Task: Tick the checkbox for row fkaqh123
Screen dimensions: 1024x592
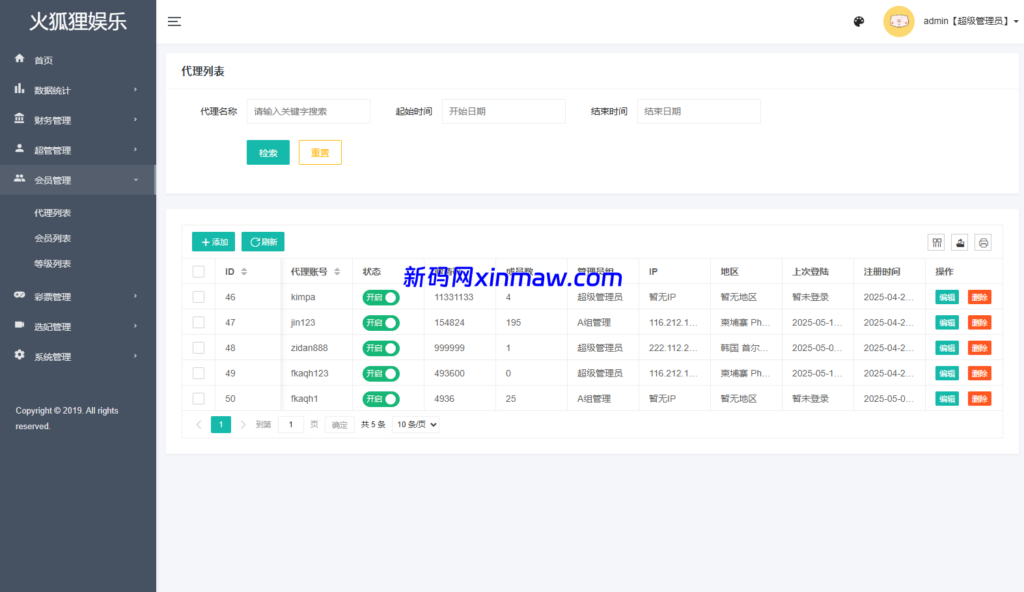Action: tap(199, 374)
